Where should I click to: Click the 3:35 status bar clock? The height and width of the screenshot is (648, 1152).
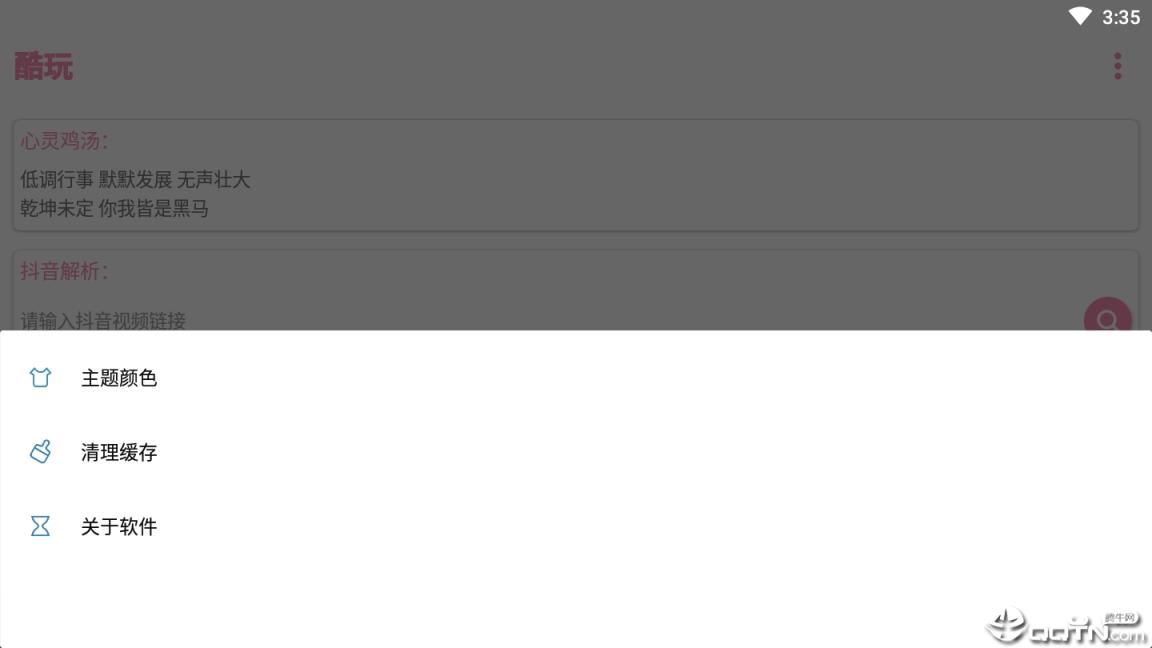[1121, 17]
